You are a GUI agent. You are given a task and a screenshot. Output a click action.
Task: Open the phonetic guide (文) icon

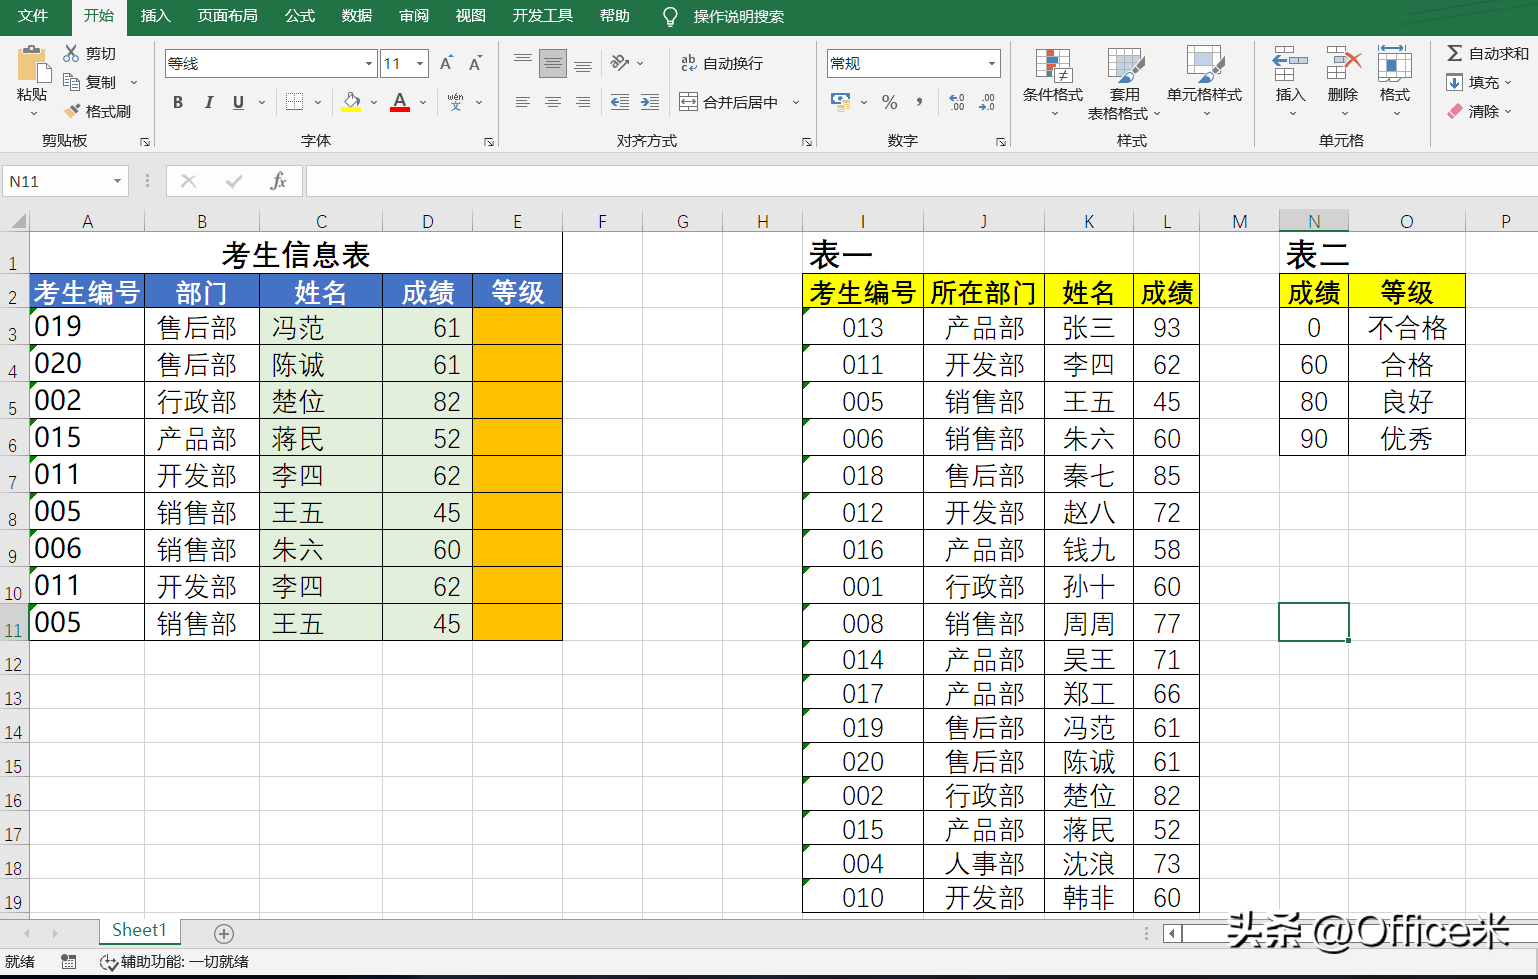click(x=456, y=102)
